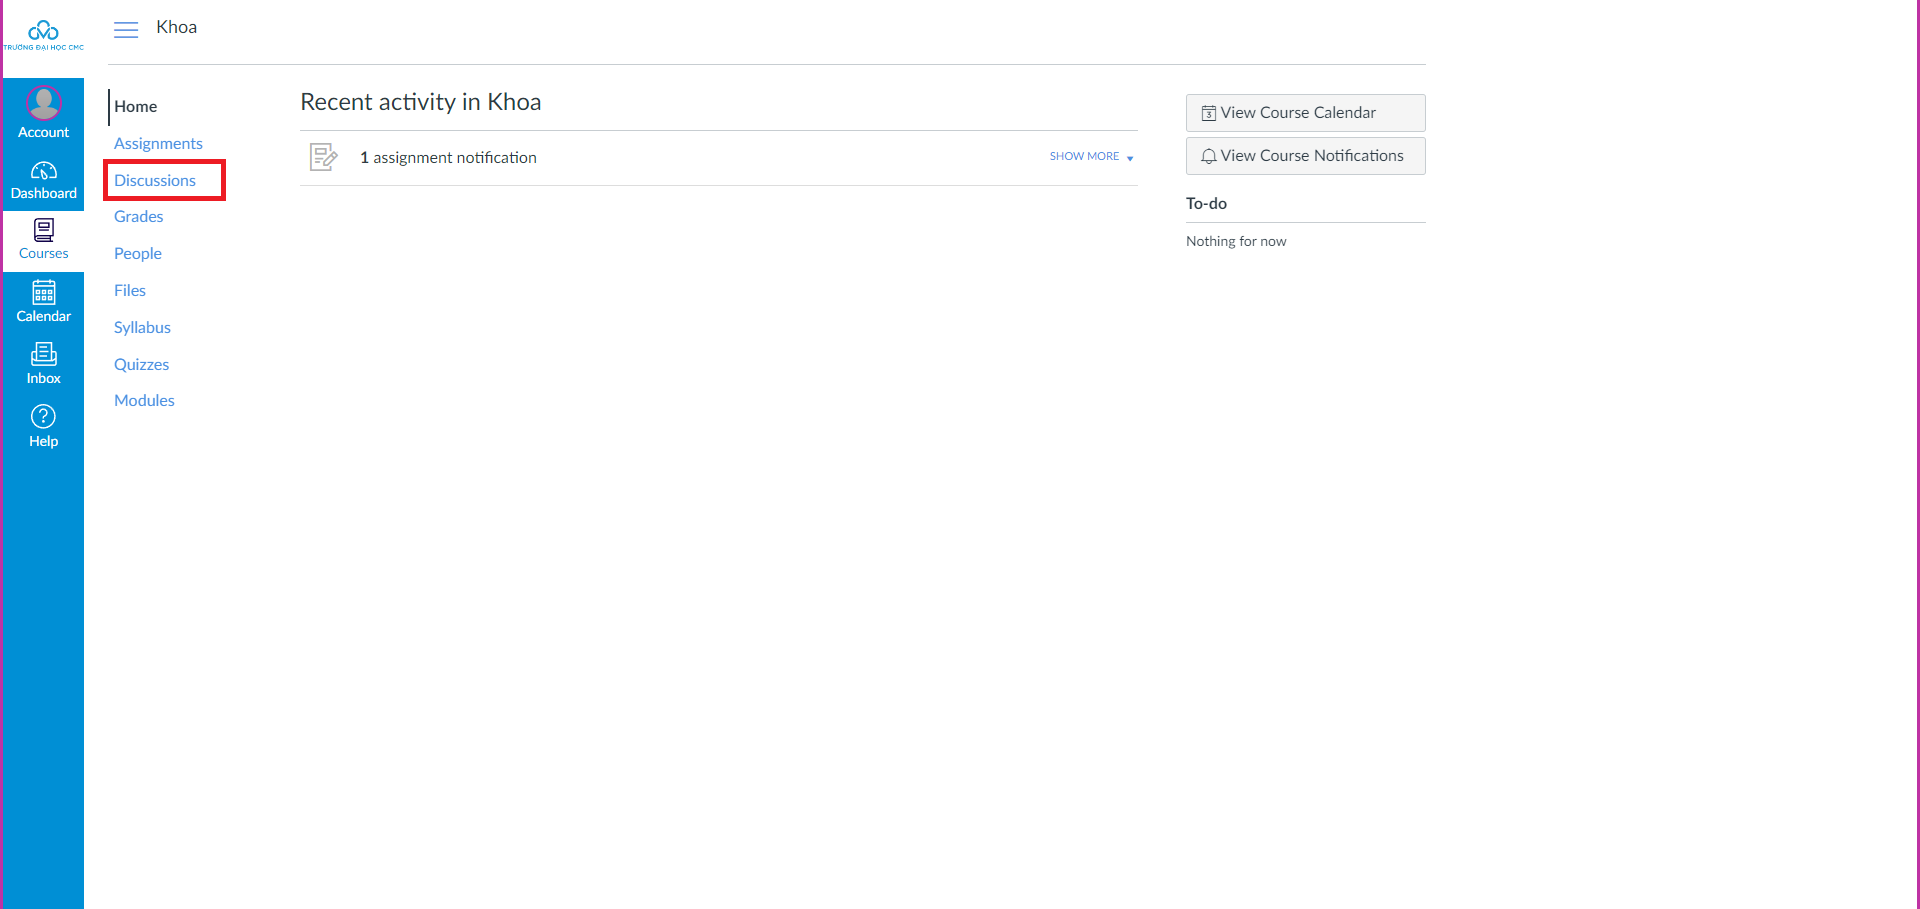Open the People course link
1920x909 pixels.
tap(137, 254)
